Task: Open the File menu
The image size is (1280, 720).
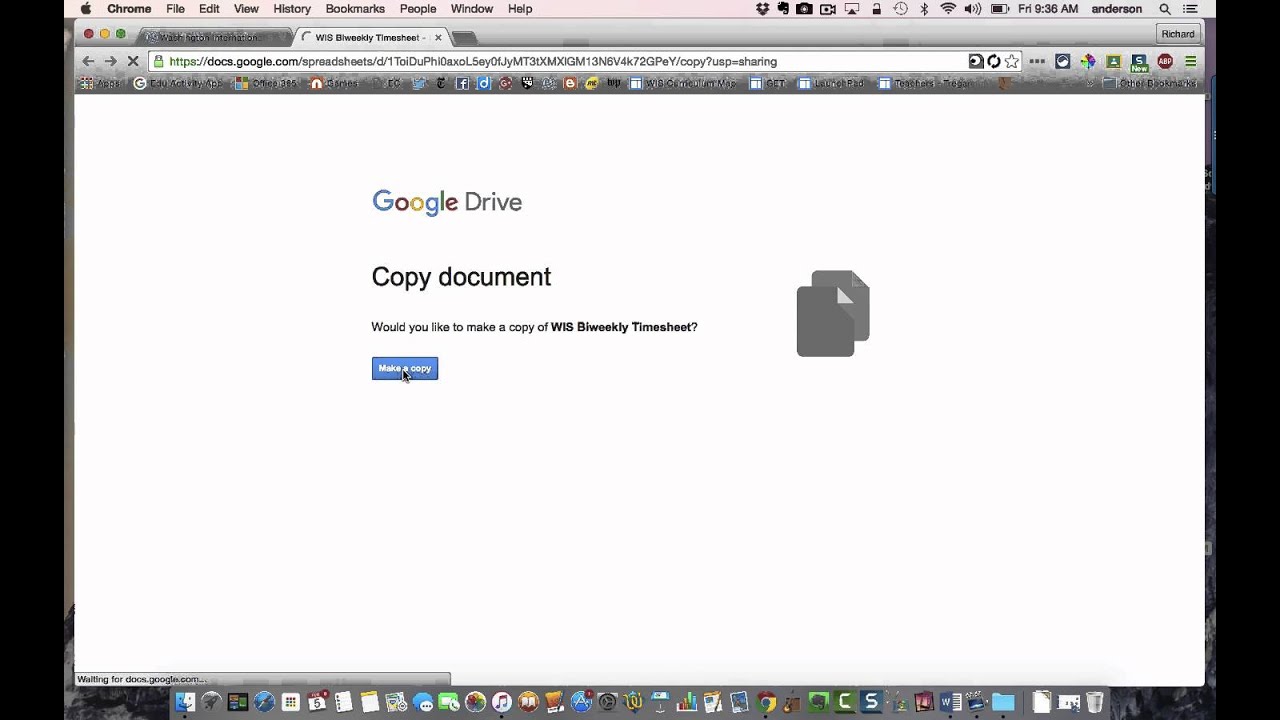Action: [x=175, y=9]
